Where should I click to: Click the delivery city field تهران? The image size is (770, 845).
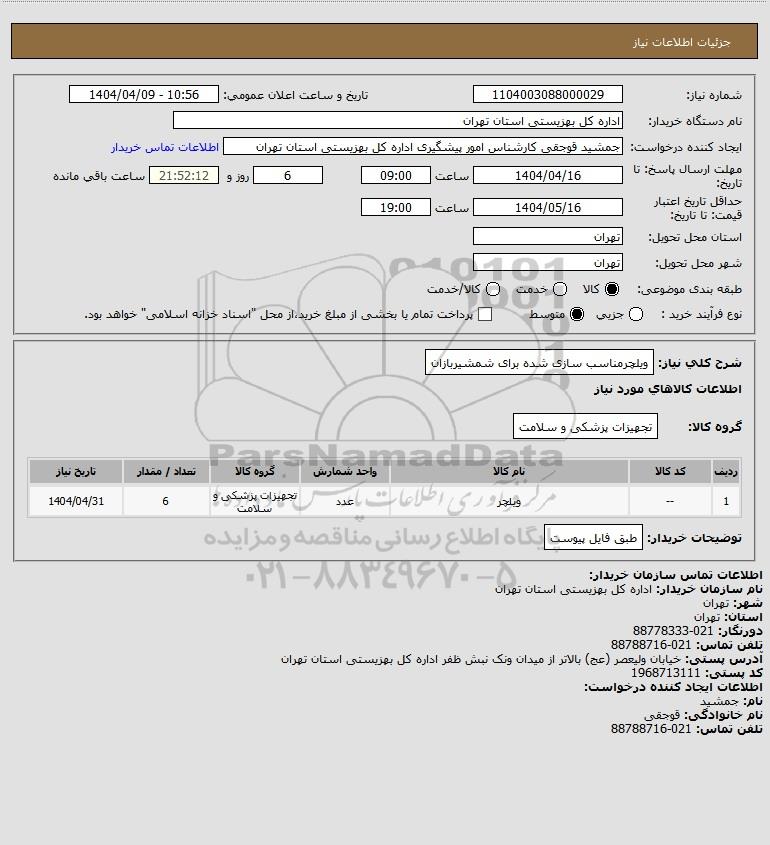[x=548, y=262]
